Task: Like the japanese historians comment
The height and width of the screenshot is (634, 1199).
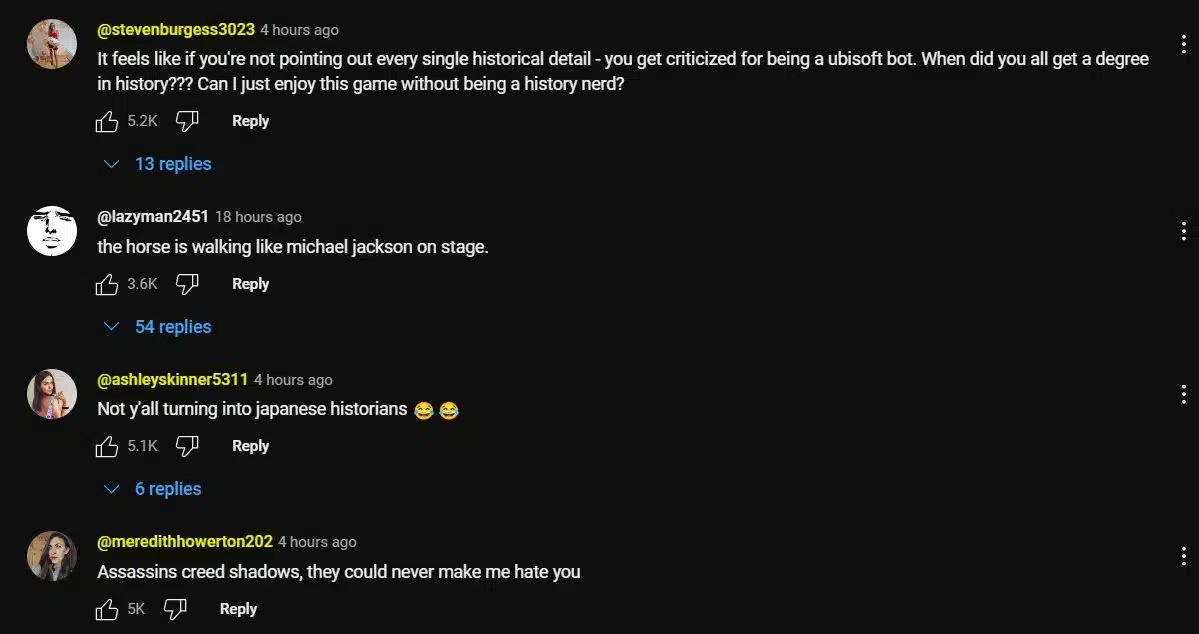Action: point(106,446)
